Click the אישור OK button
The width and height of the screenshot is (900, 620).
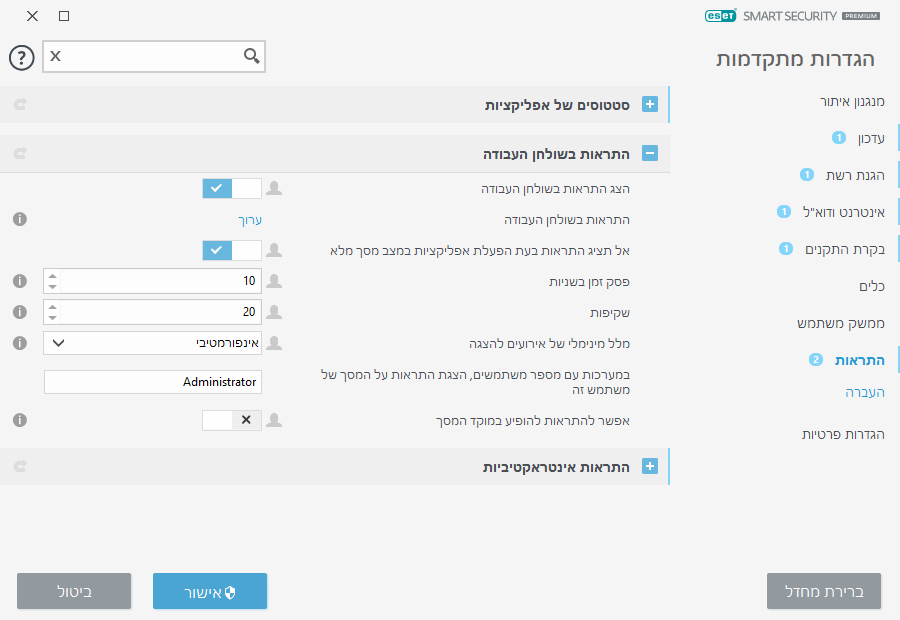click(x=210, y=591)
